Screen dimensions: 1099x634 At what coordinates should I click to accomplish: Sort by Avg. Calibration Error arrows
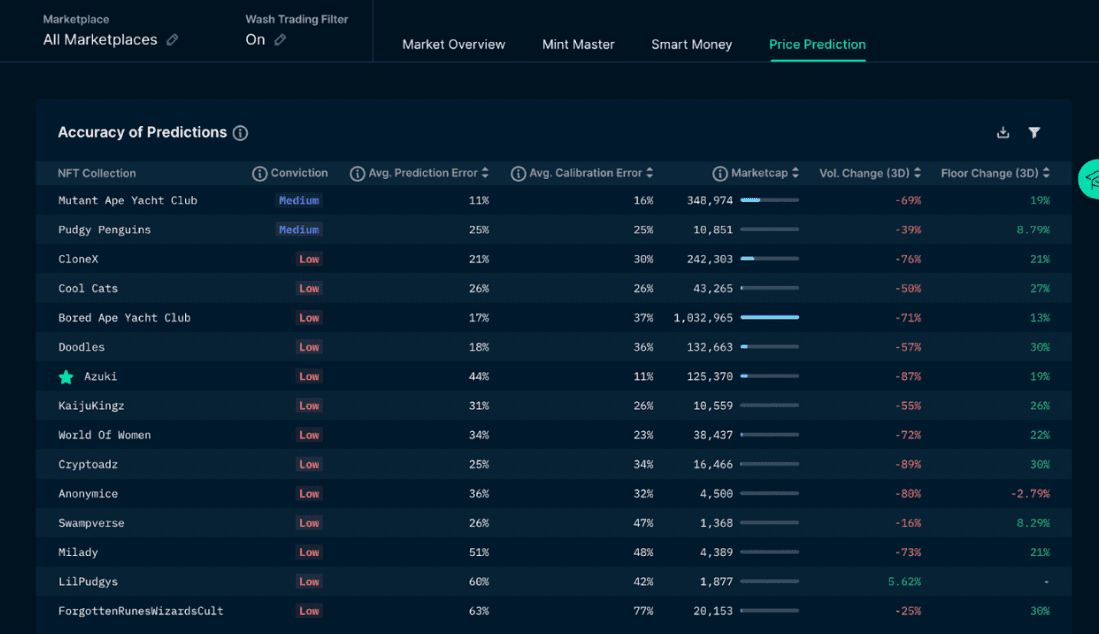point(650,173)
